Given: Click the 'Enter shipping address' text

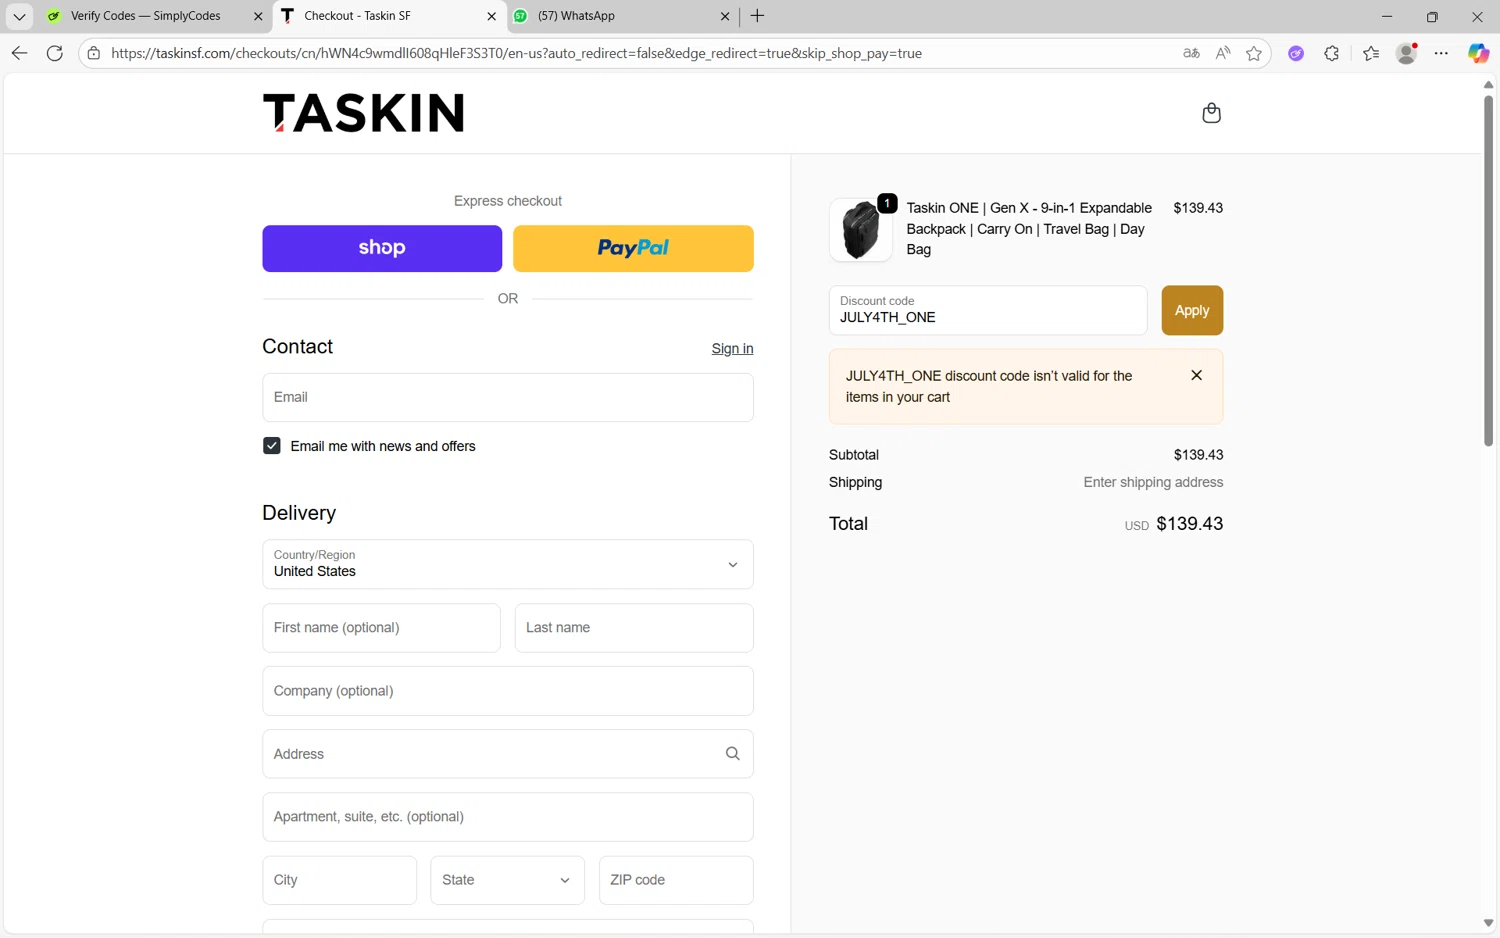Looking at the screenshot, I should (1153, 482).
